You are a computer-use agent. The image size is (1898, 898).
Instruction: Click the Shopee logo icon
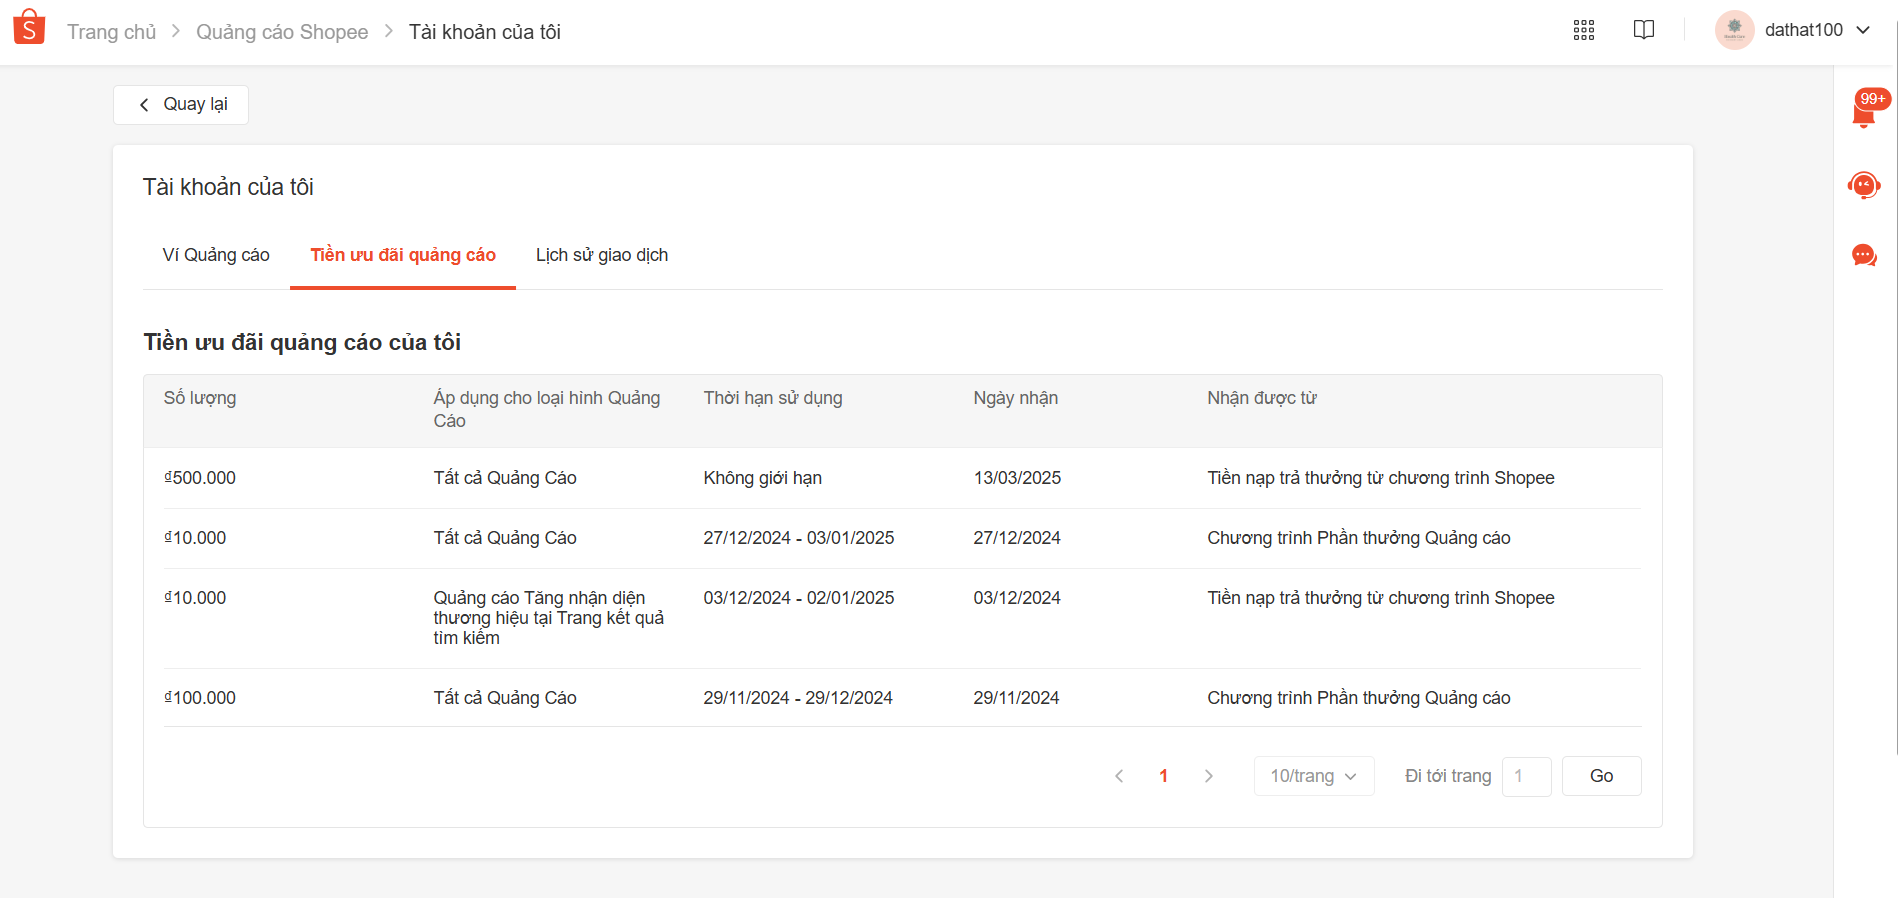click(x=29, y=28)
